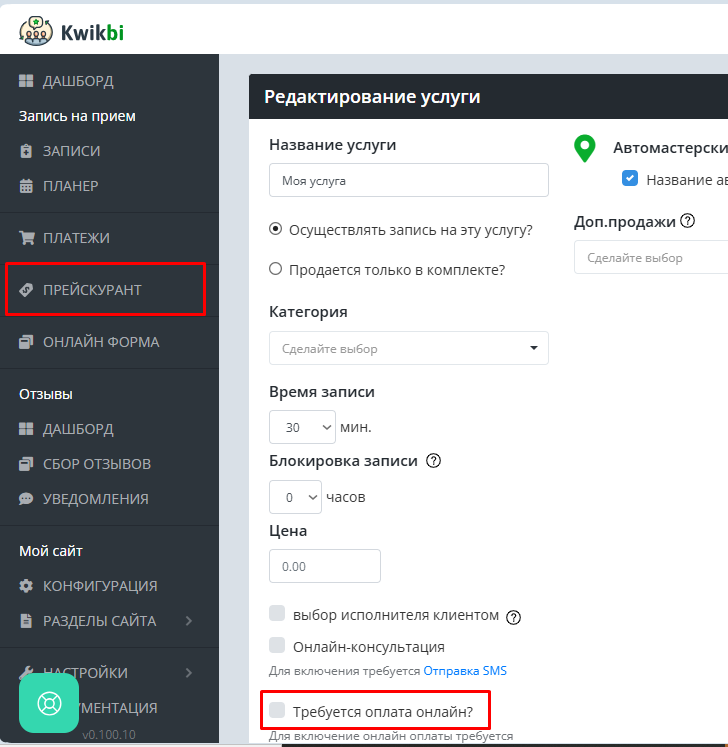This screenshot has width=728, height=747.
Task: Follow the Отправка SMS link
Action: point(465,670)
